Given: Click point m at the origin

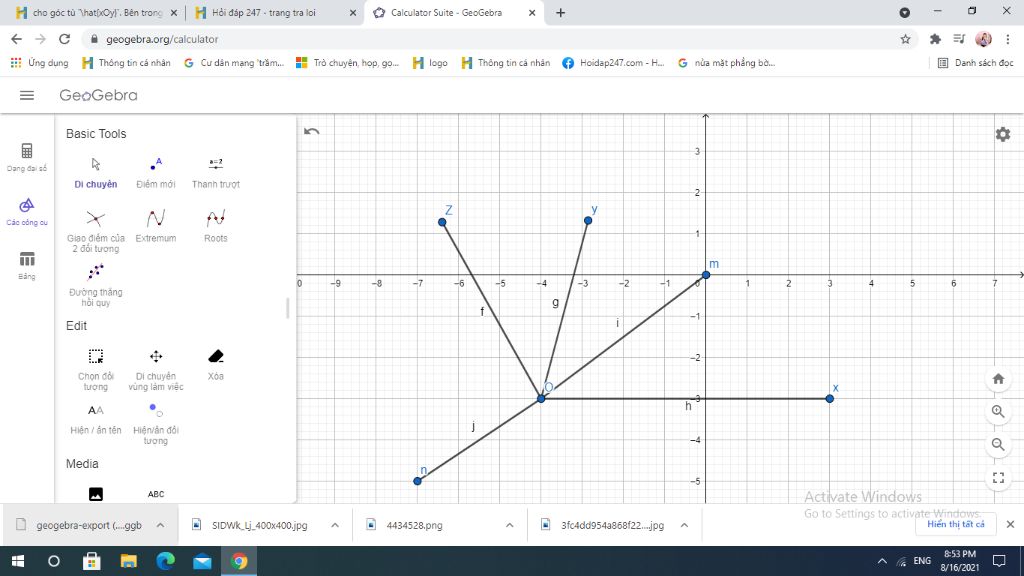Looking at the screenshot, I should [x=706, y=275].
